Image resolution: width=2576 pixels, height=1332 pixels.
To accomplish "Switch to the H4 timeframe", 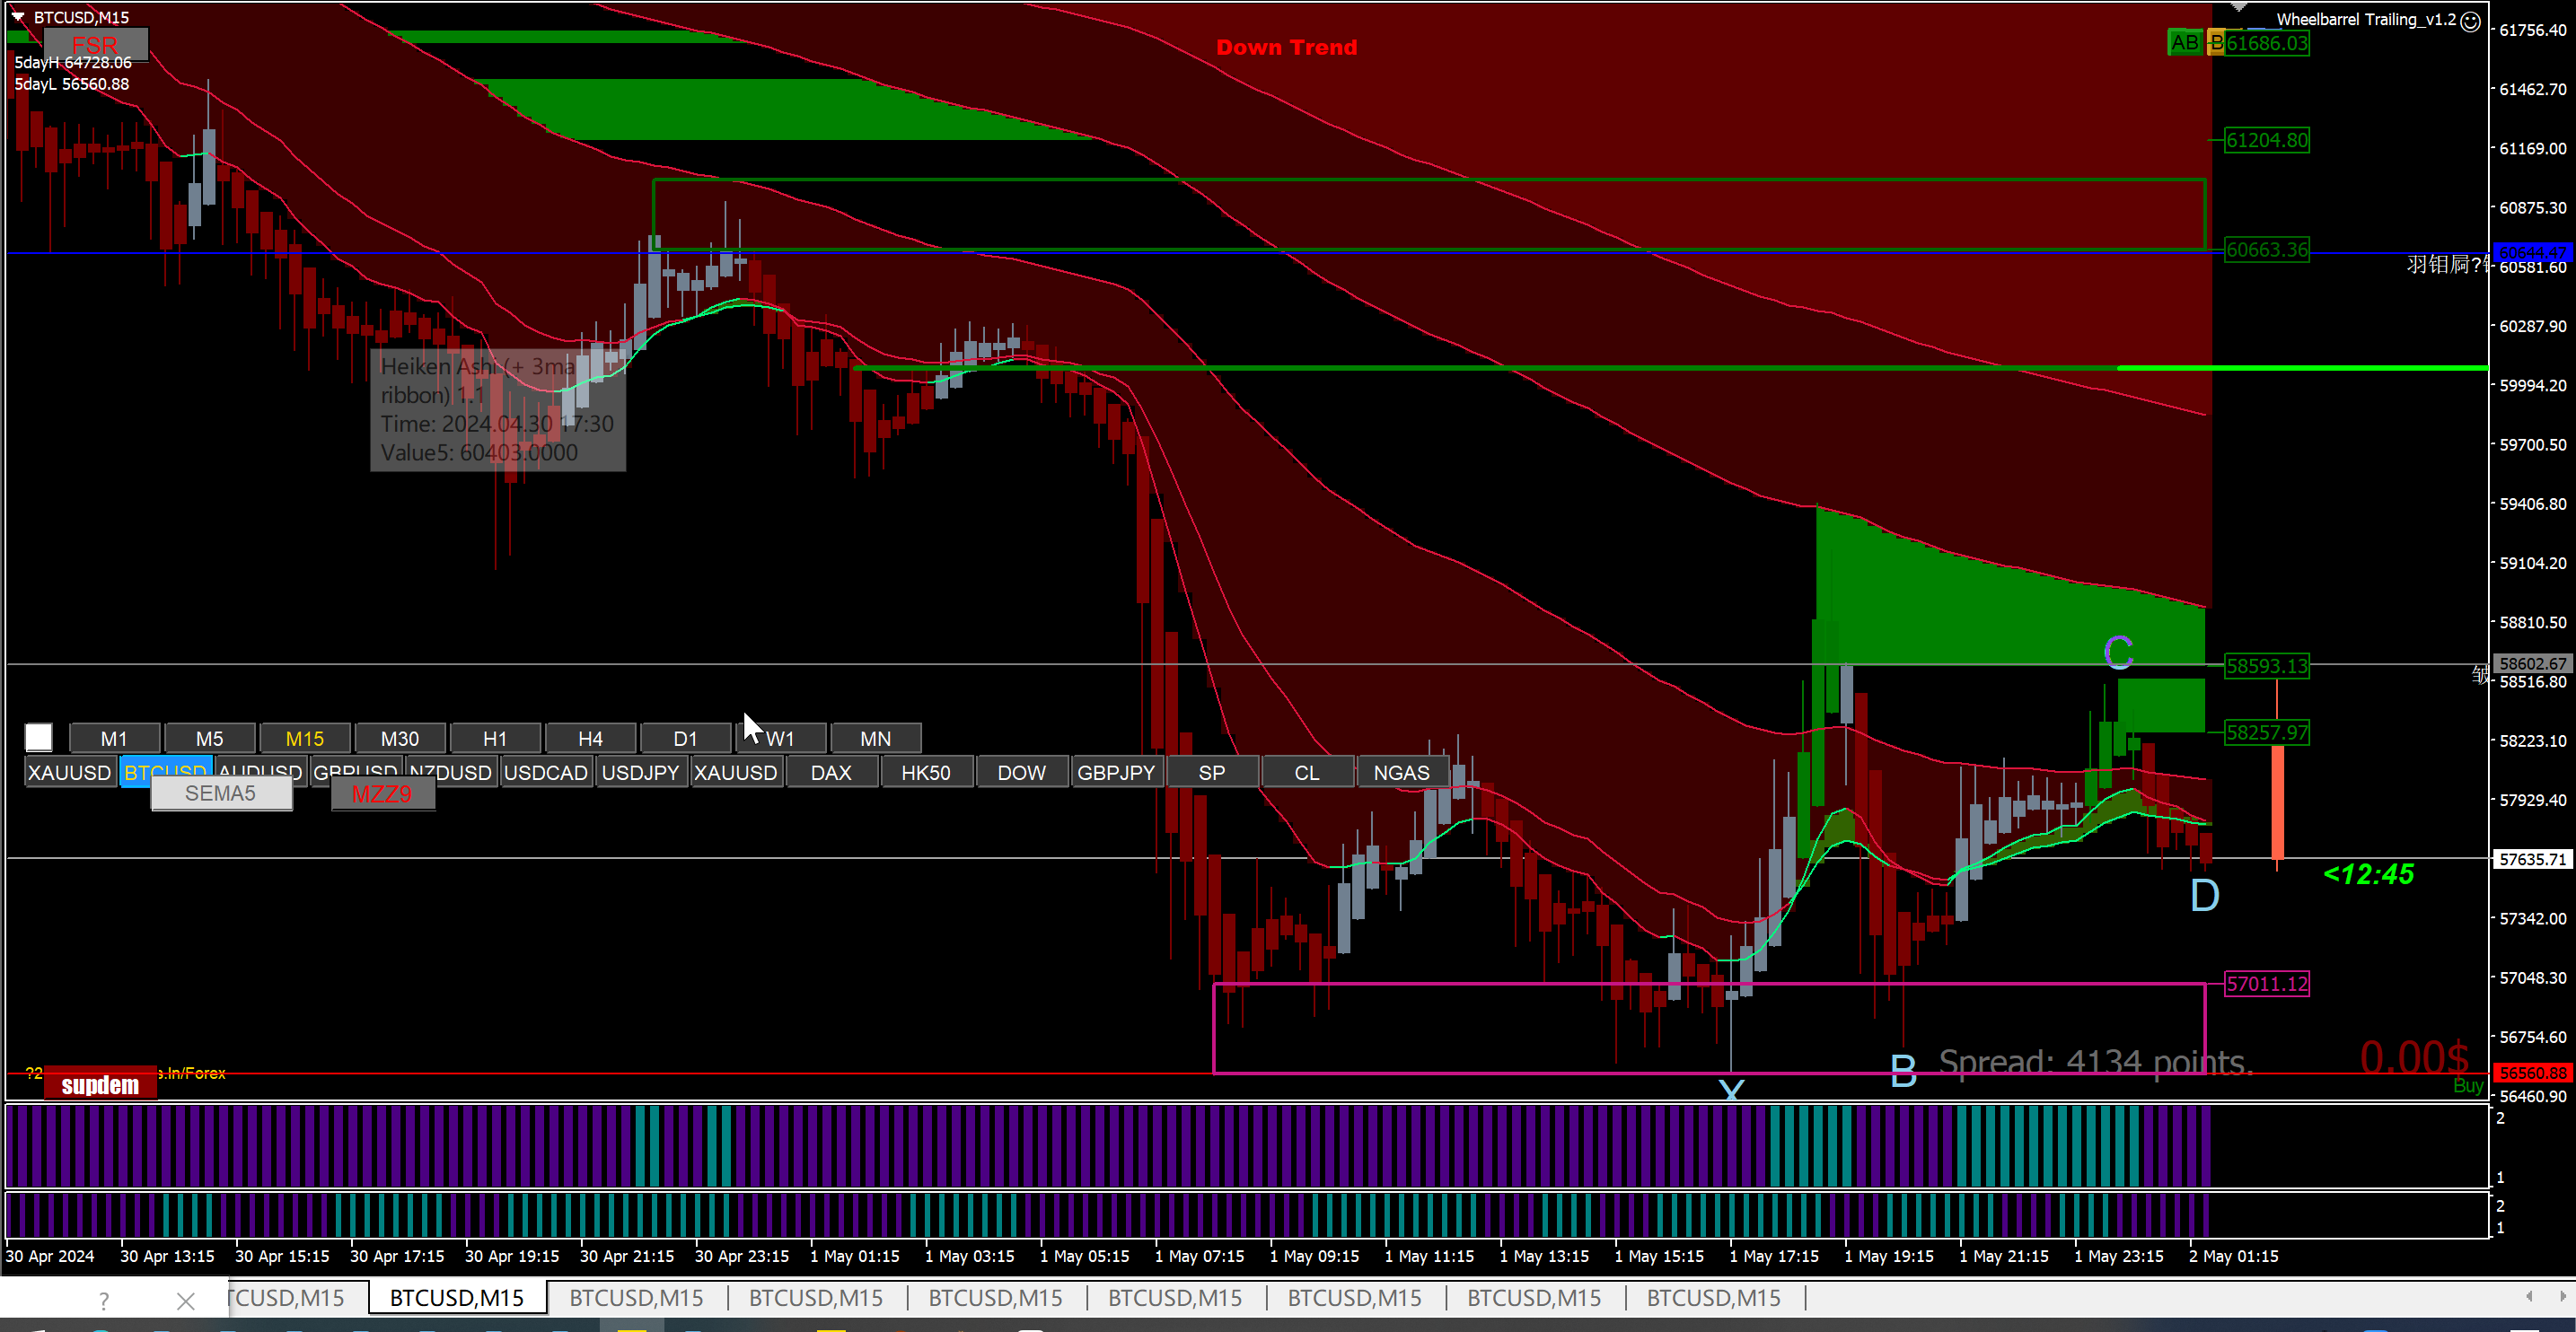I will coord(590,739).
